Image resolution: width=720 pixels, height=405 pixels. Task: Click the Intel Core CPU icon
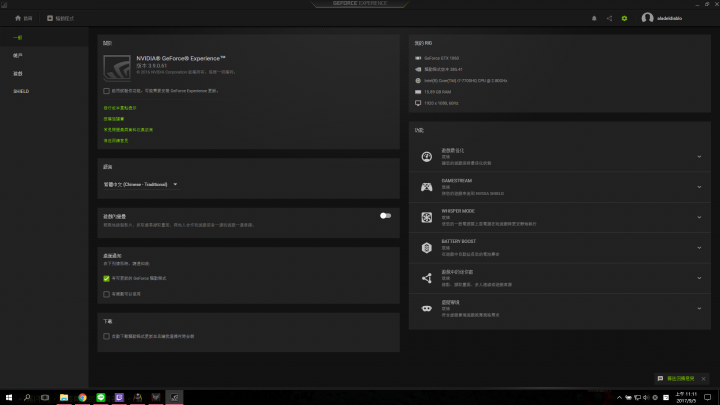click(x=418, y=81)
